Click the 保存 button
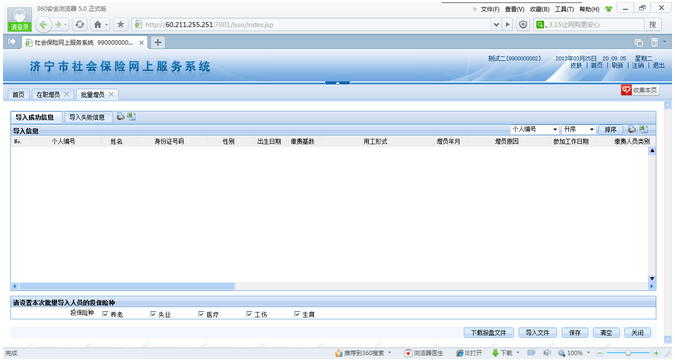Viewport: 675px width, 360px height. 575,332
